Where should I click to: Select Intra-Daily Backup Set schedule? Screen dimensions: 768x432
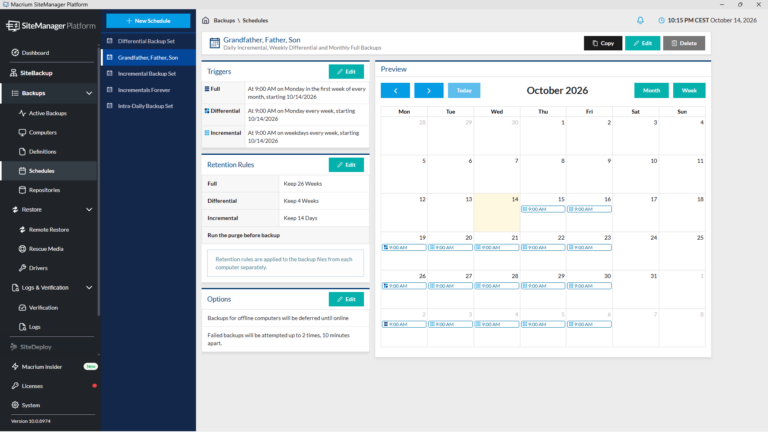pyautogui.click(x=148, y=106)
